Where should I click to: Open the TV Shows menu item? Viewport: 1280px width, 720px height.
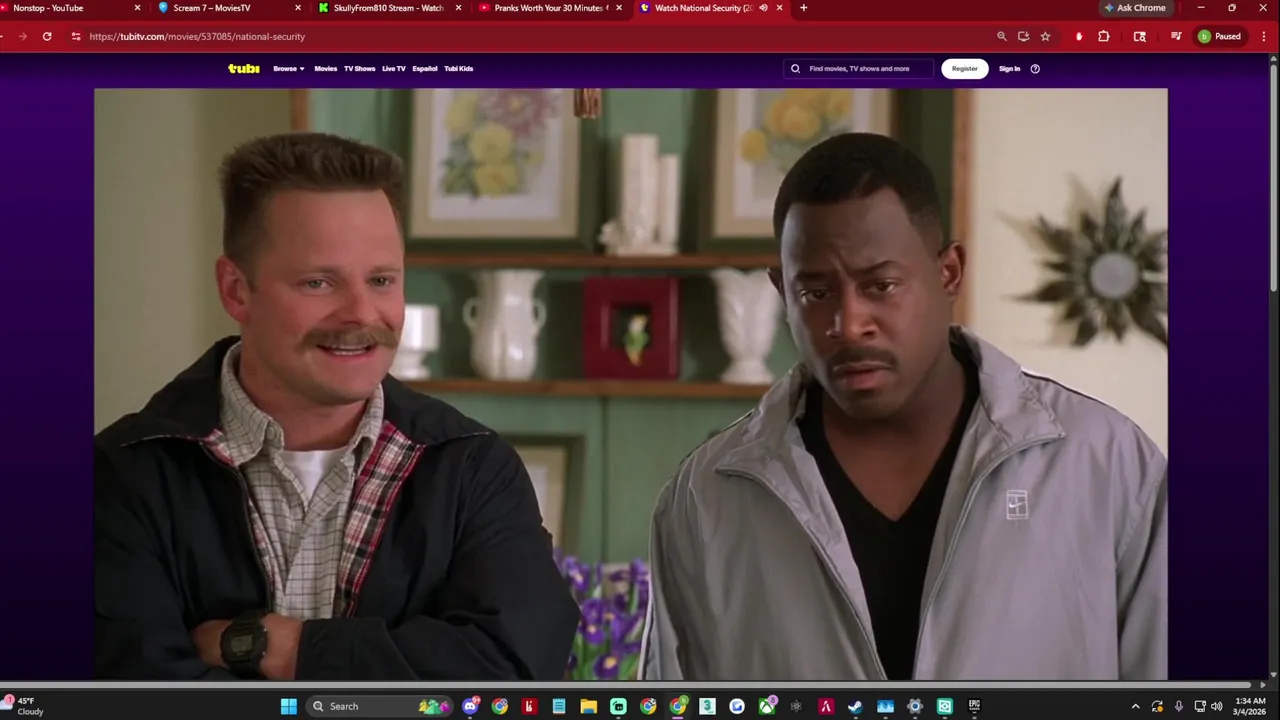(x=359, y=69)
